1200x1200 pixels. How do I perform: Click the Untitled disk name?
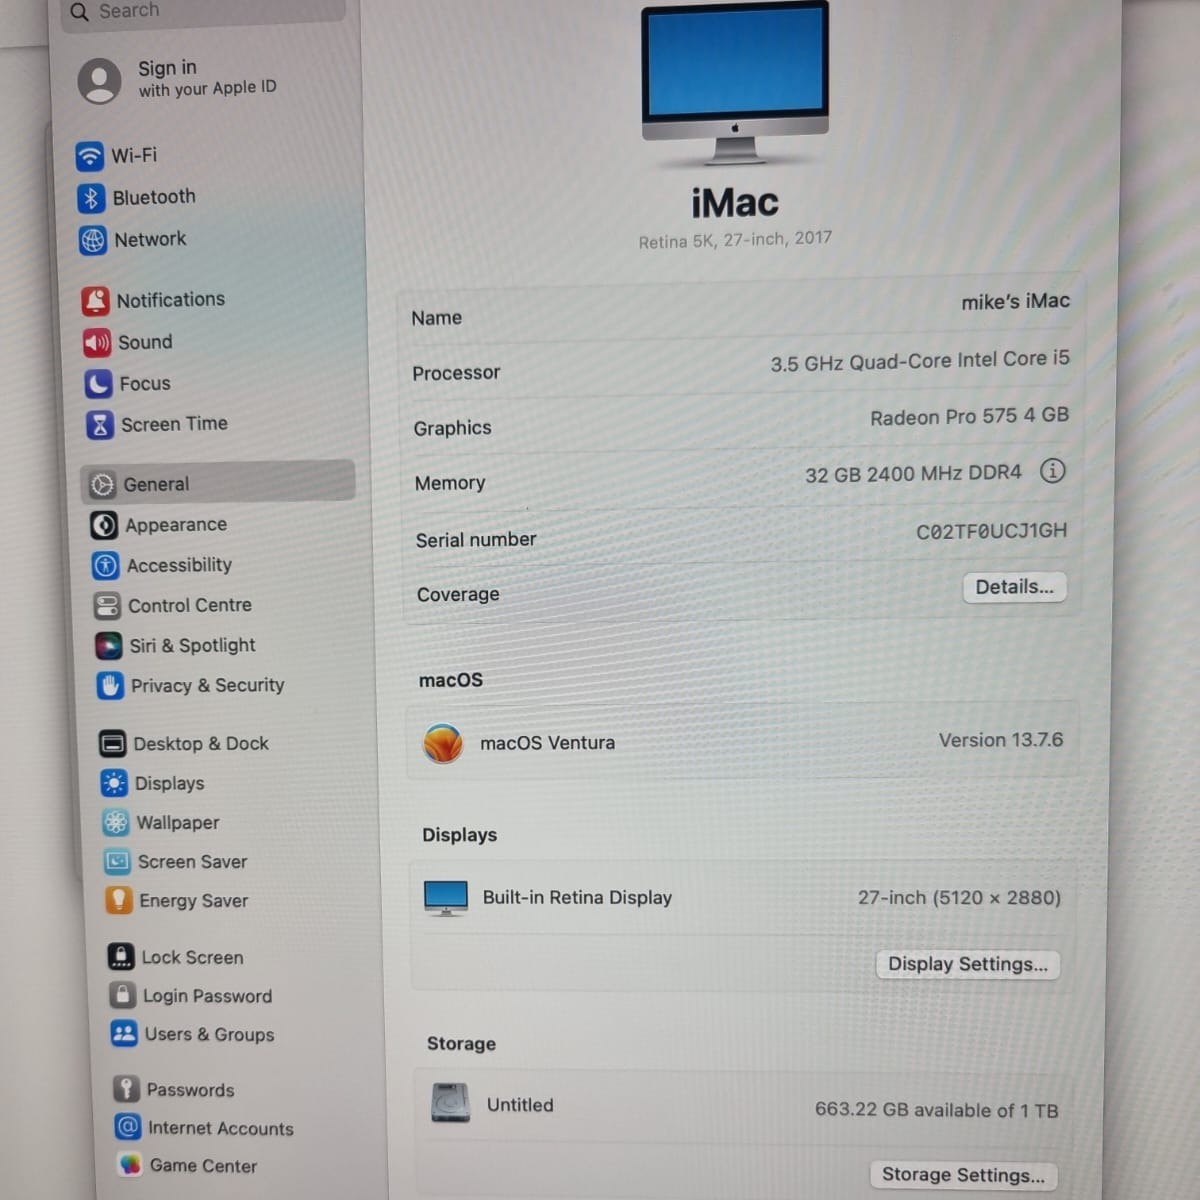tap(520, 1105)
